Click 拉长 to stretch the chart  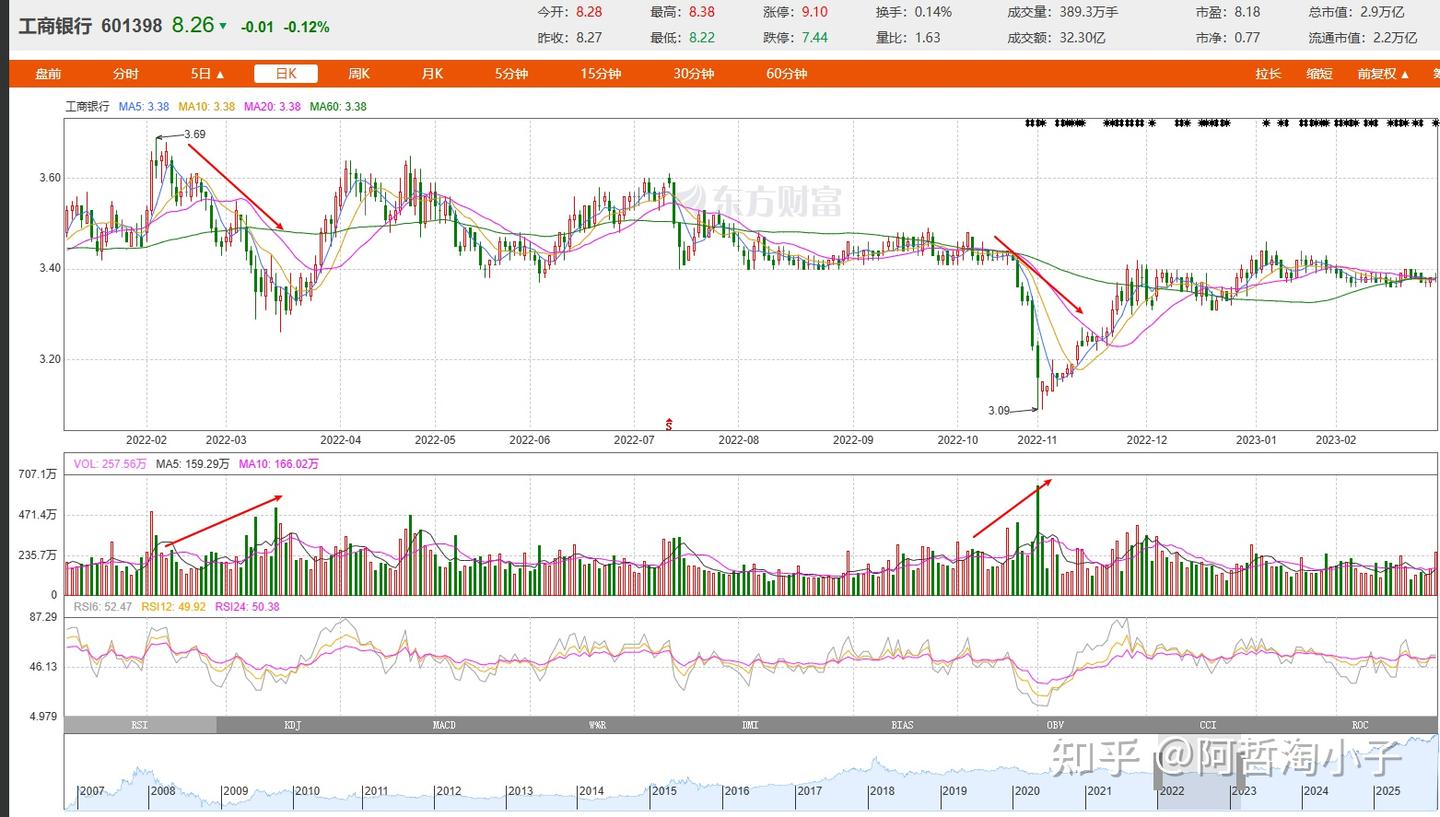(1269, 74)
